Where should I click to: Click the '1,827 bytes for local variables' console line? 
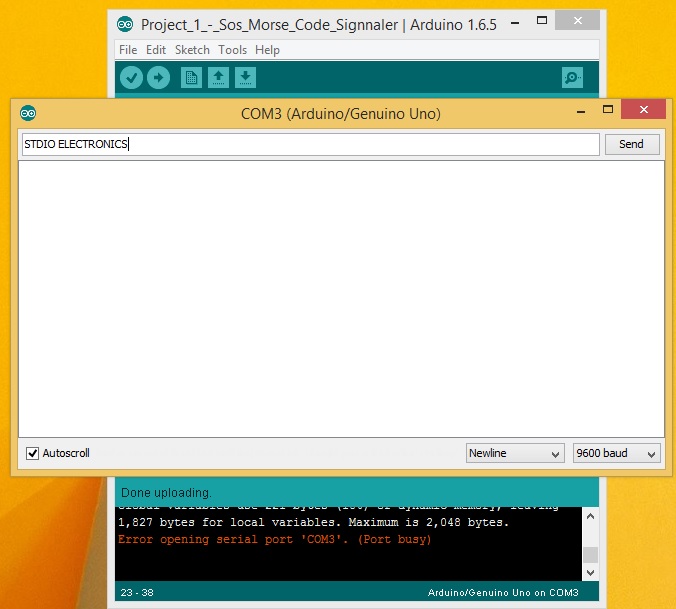pos(313,522)
